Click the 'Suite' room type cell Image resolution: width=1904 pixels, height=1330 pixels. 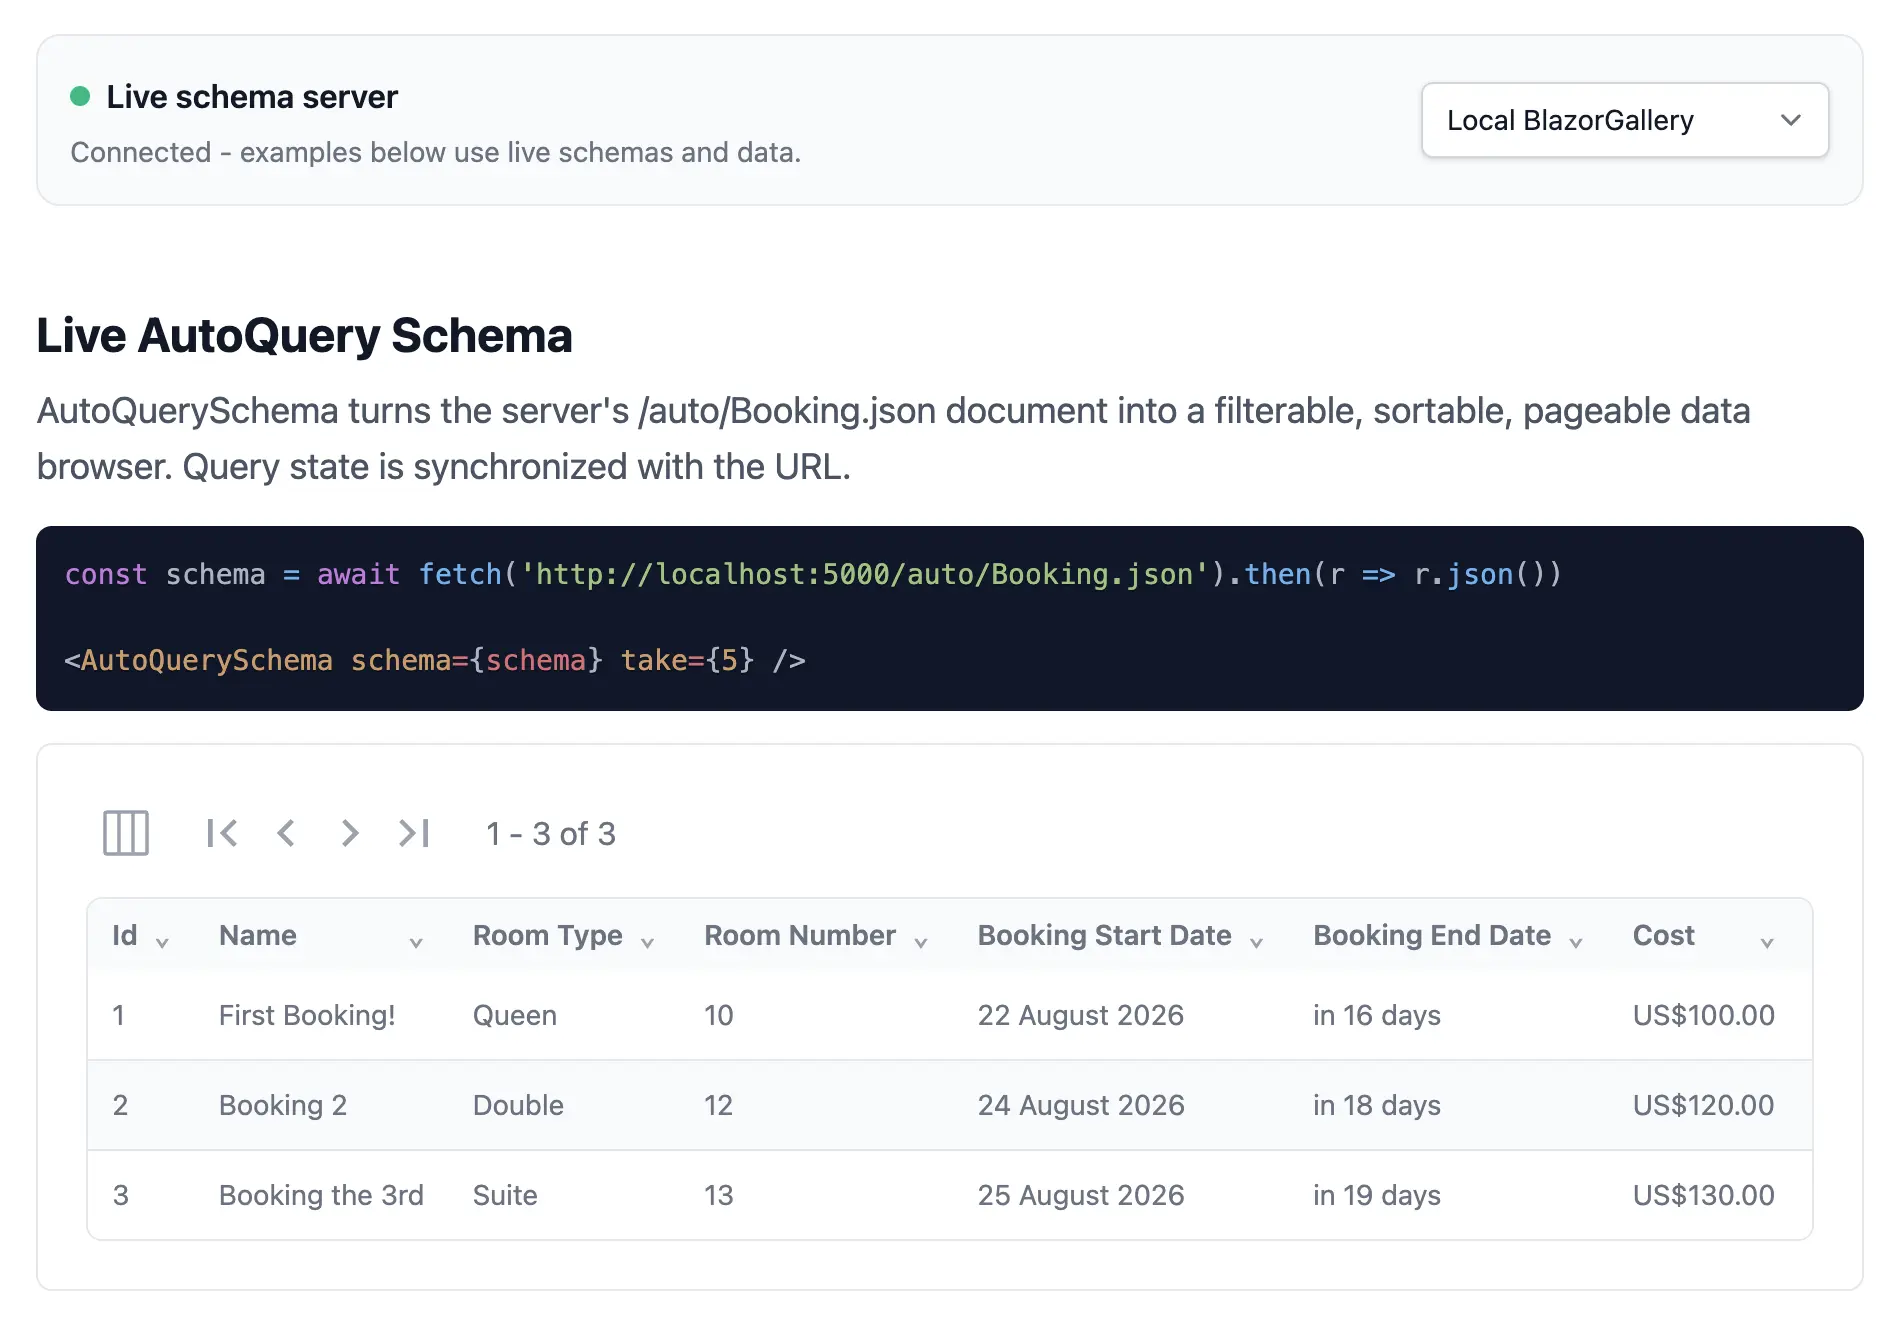click(x=505, y=1195)
